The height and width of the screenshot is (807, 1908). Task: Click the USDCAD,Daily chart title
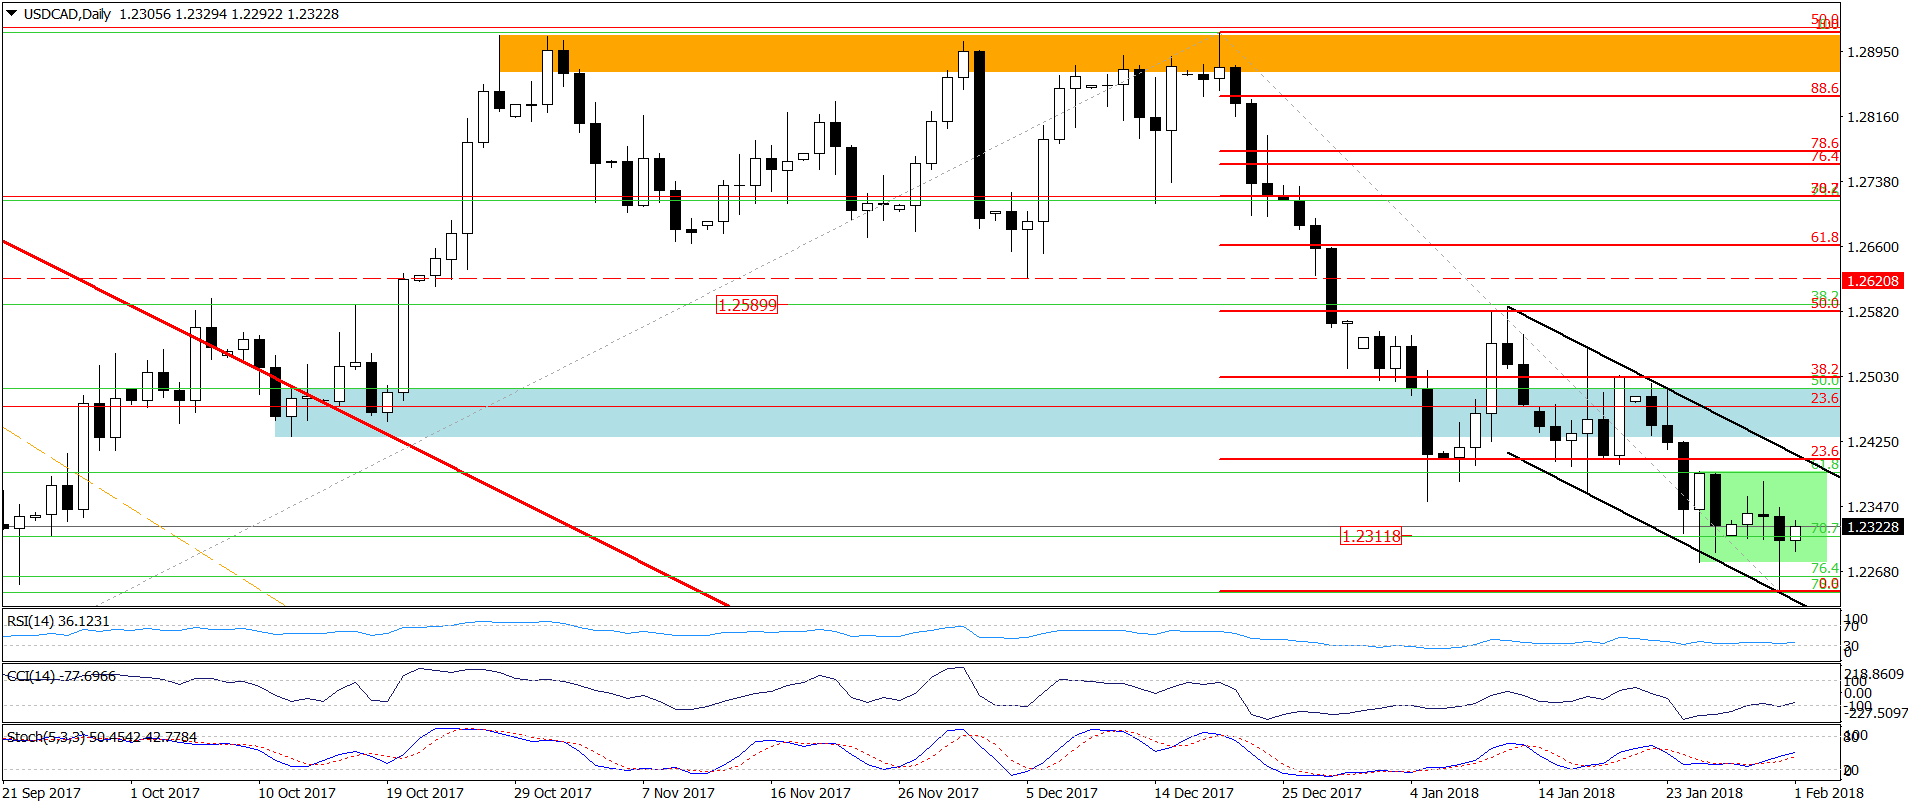coord(67,14)
